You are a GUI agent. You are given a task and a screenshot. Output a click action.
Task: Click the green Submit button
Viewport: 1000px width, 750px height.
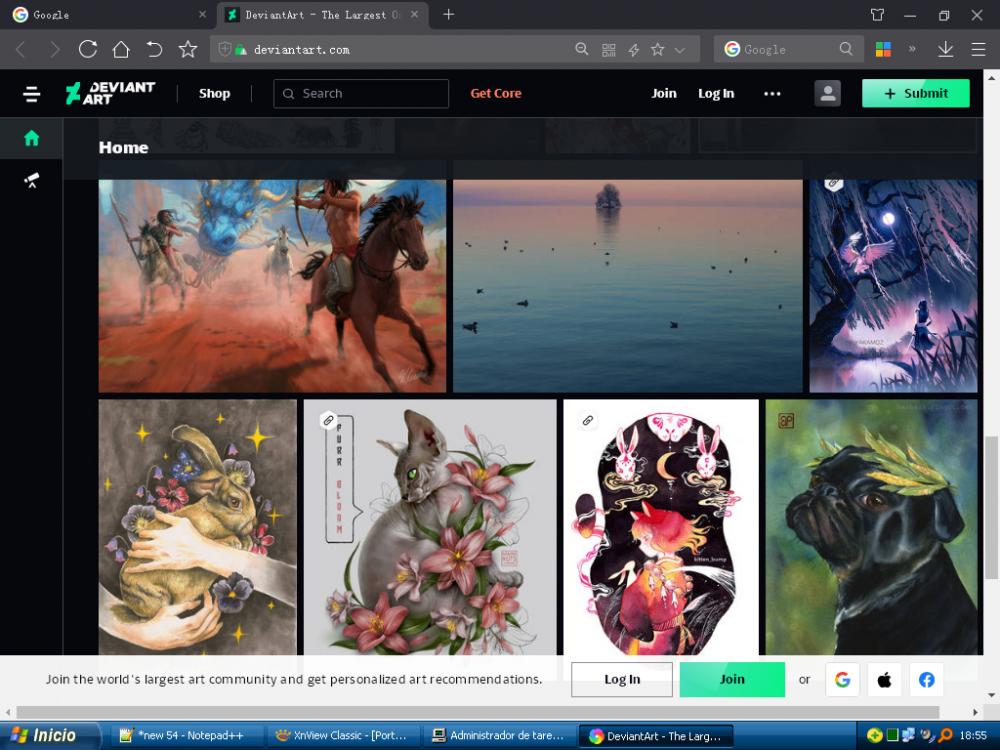click(915, 93)
